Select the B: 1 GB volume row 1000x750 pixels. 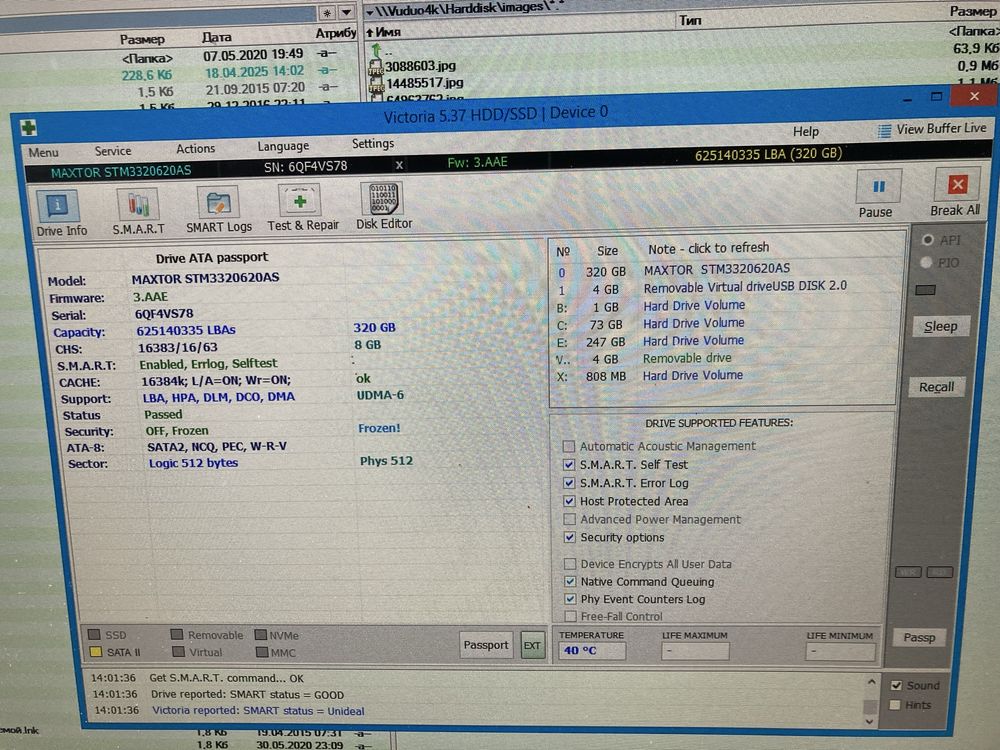point(724,305)
